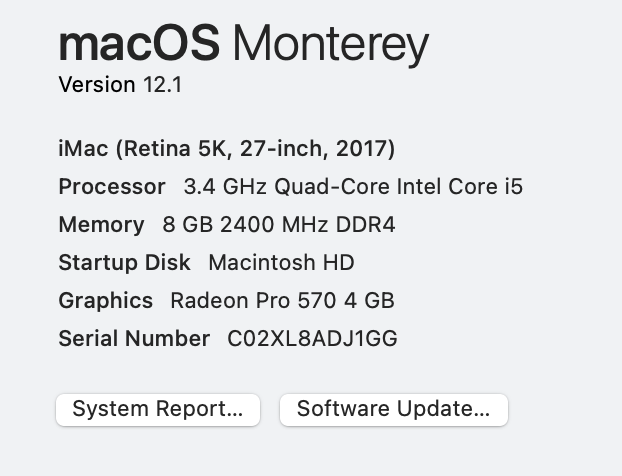
Task: Open the System Report button
Action: [158, 409]
